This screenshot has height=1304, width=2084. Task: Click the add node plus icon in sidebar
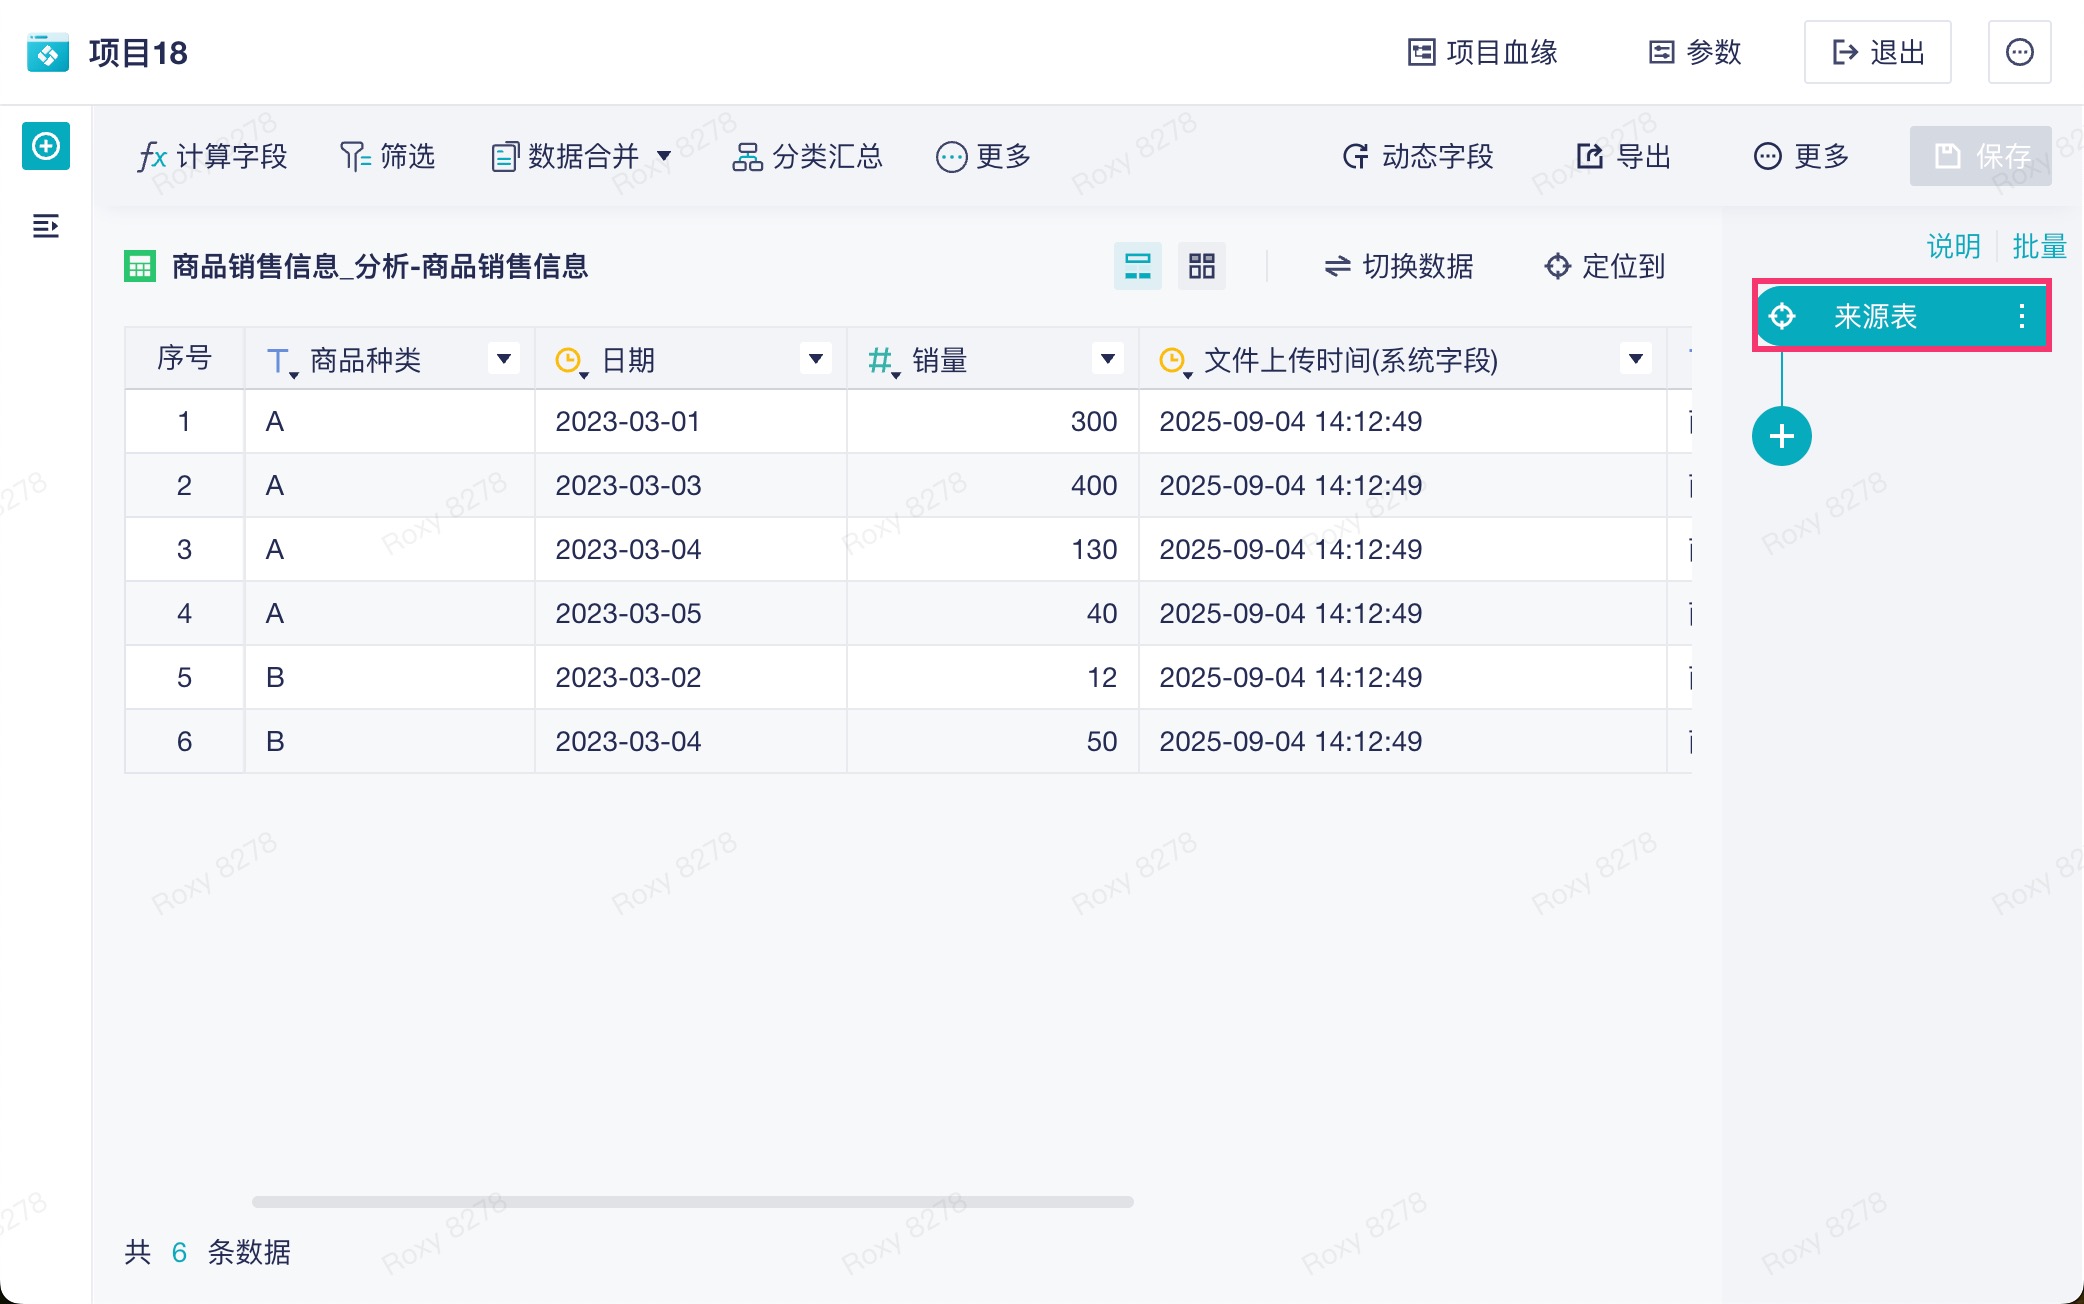coord(46,147)
